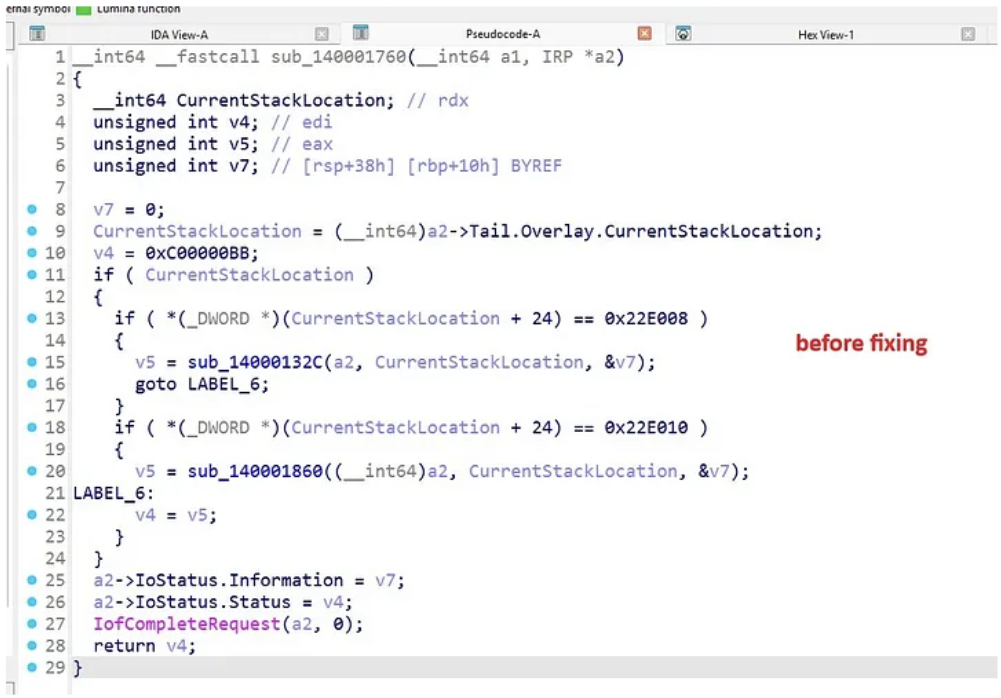Toggle breakpoint dot on line 8
Viewport: 1001px width, 698px height.
[32, 209]
